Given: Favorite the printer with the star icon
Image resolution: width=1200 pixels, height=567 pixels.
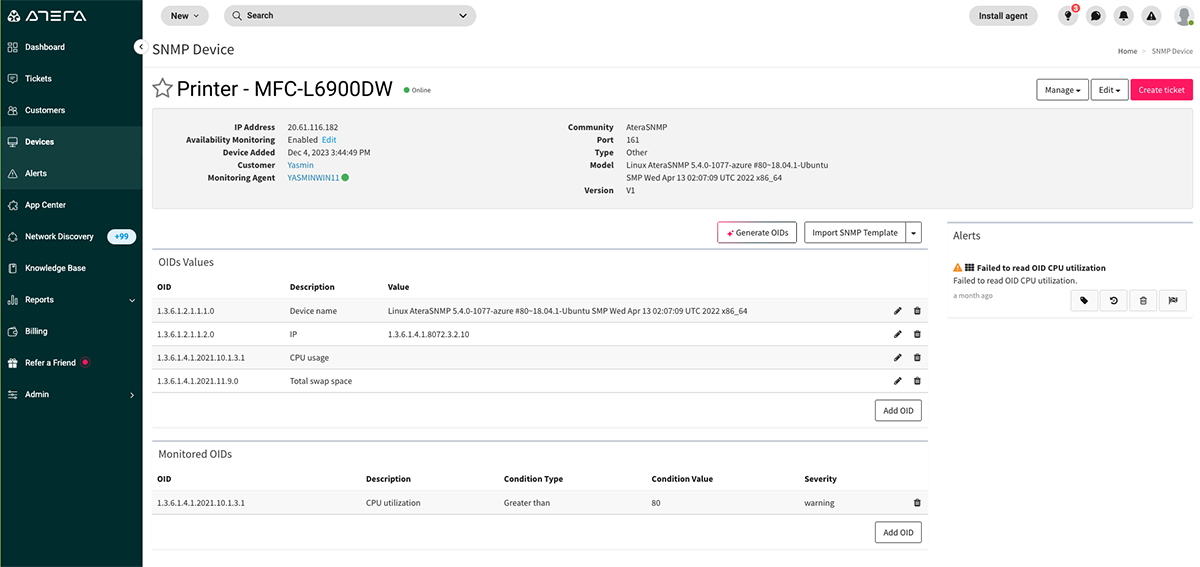Looking at the screenshot, I should 162,88.
